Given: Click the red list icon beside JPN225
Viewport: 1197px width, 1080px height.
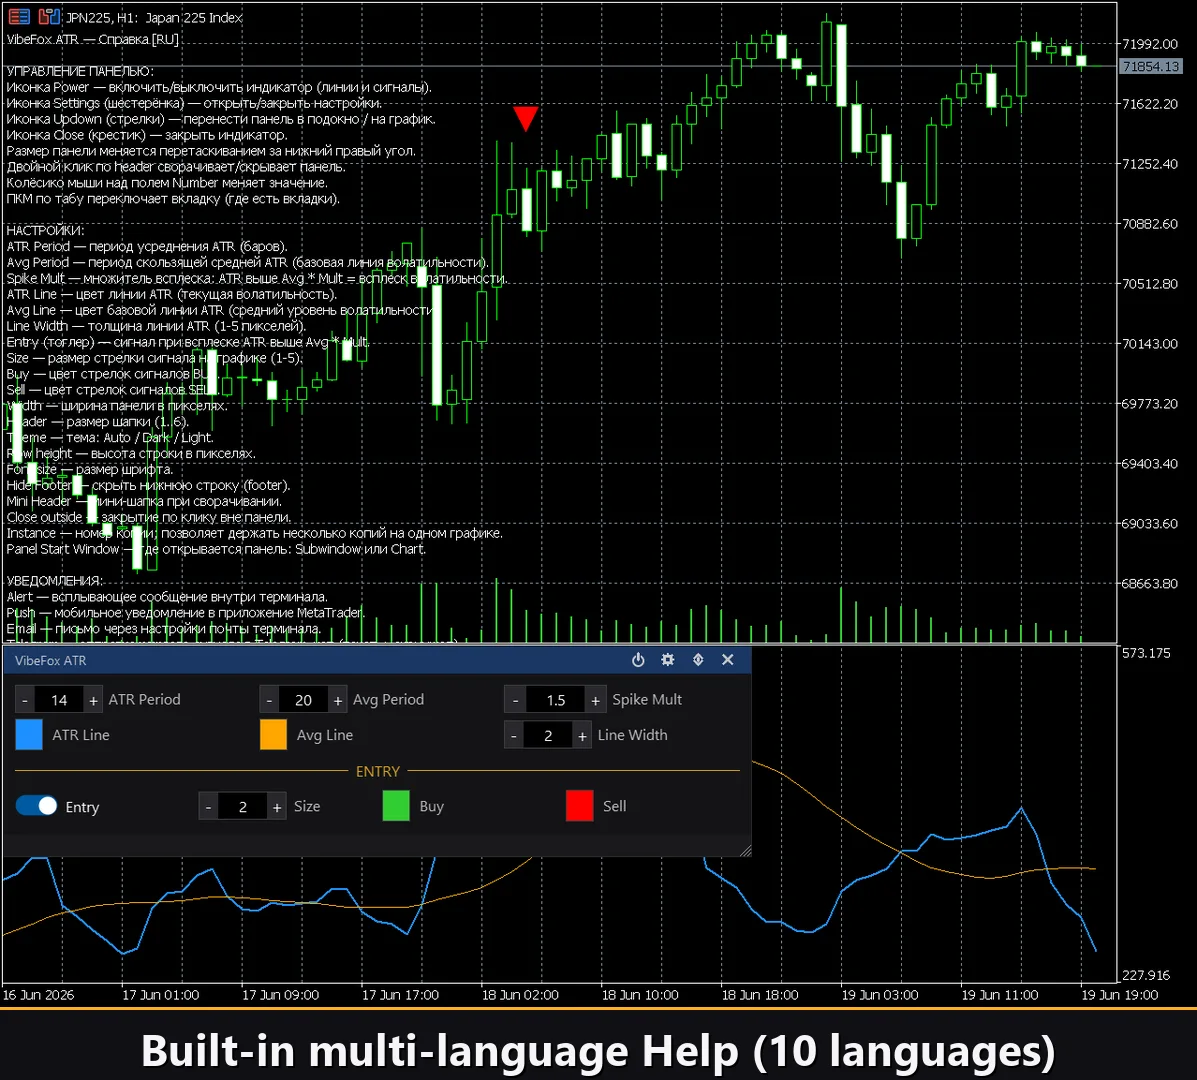Looking at the screenshot, I should coord(19,17).
